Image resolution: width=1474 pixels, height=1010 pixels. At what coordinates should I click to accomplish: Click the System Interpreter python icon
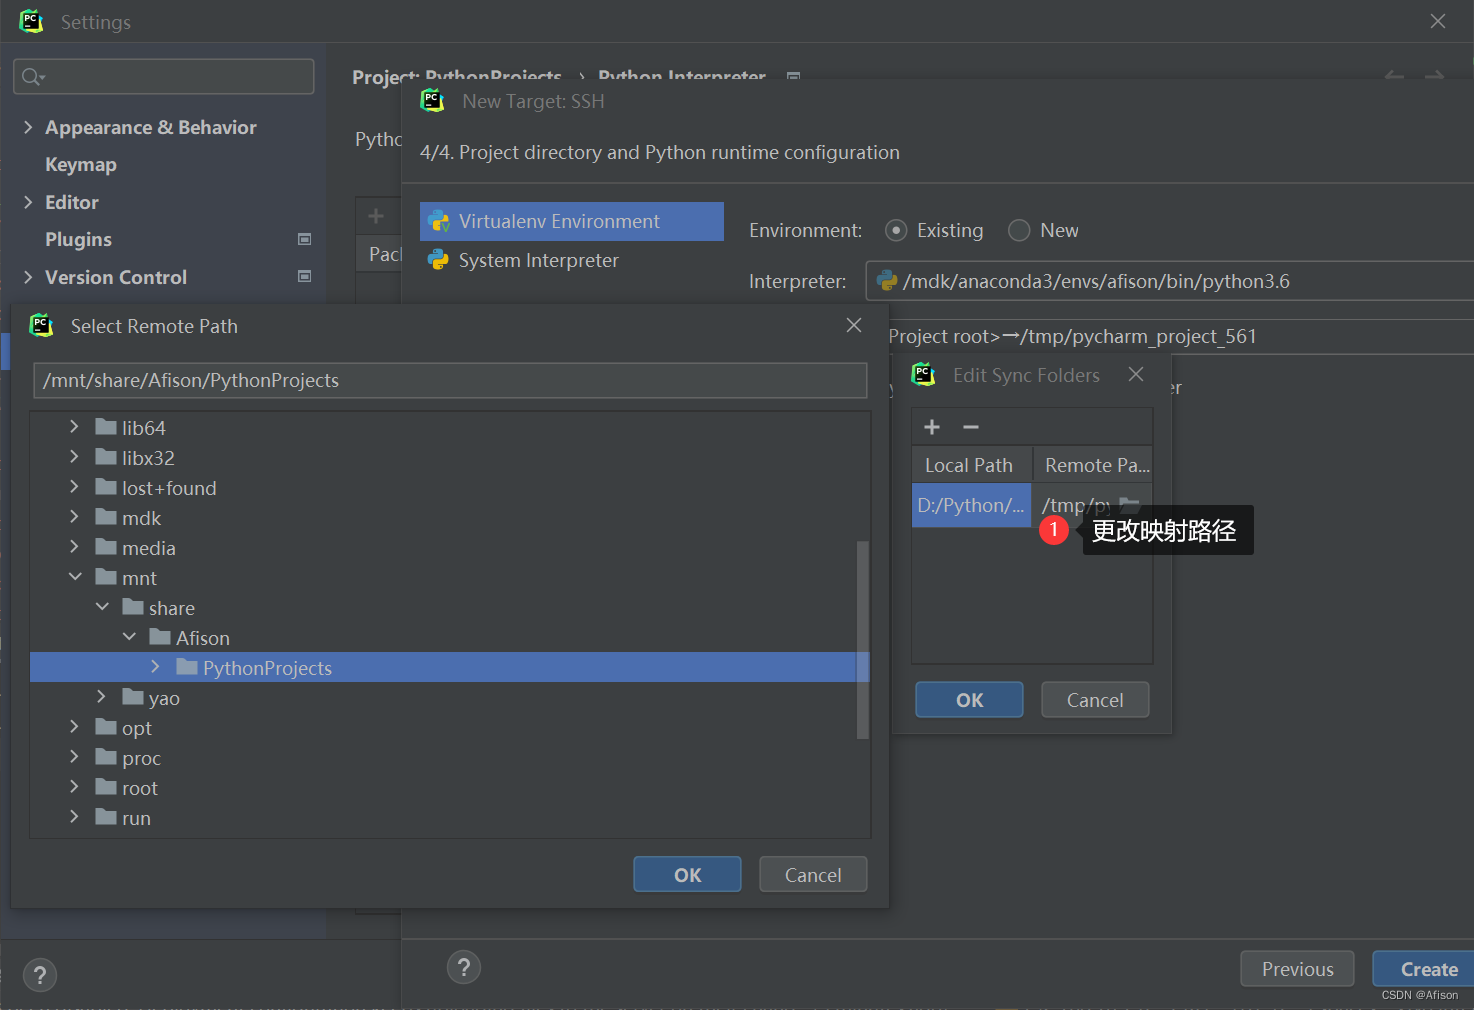438,260
